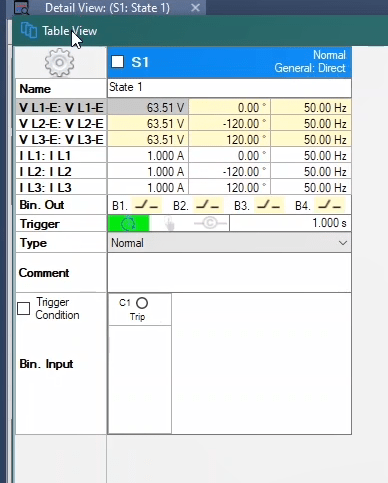Click the Detail View tab icon
The image size is (388, 483).
pyautogui.click(x=21, y=7)
